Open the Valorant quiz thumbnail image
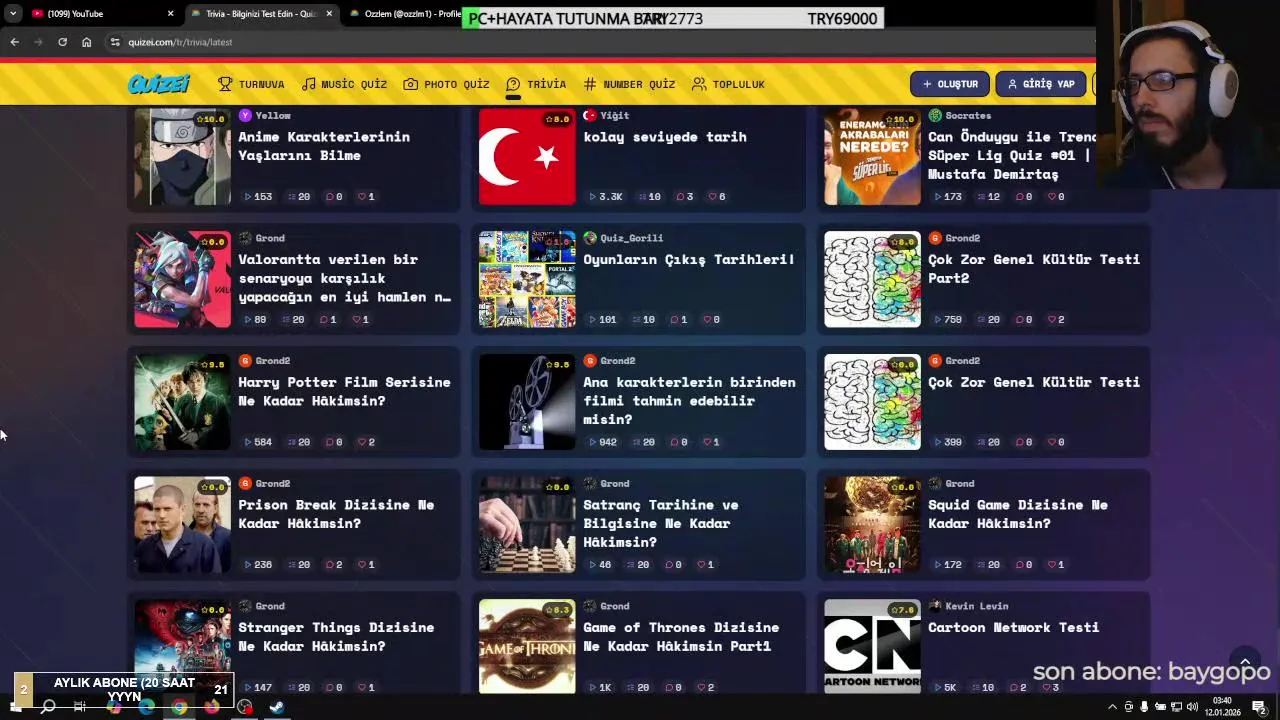This screenshot has height=720, width=1280. tap(182, 279)
